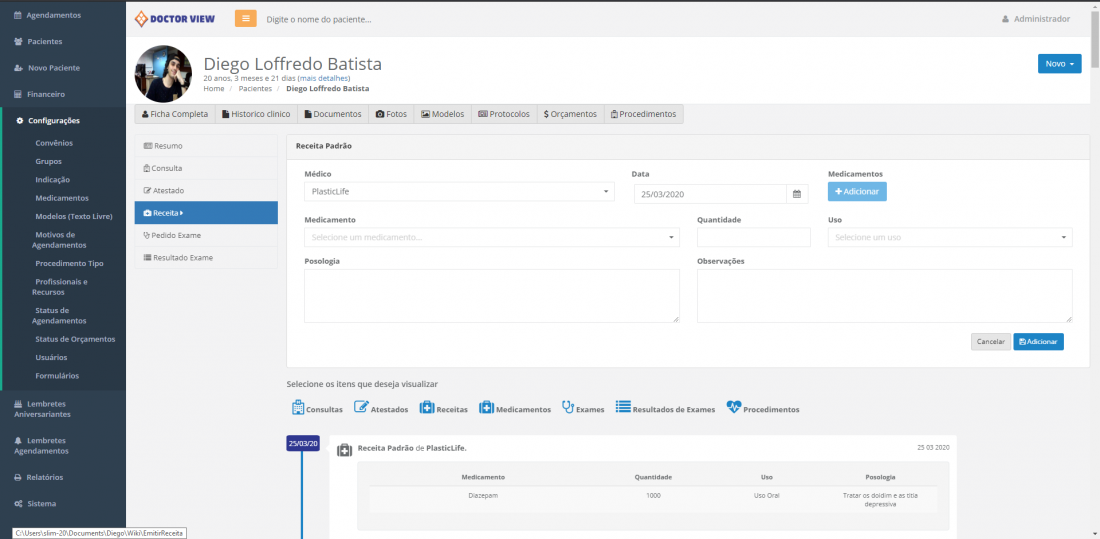Viewport: 1100px width, 539px height.
Task: Click into the Quantidade input field
Action: (x=753, y=238)
